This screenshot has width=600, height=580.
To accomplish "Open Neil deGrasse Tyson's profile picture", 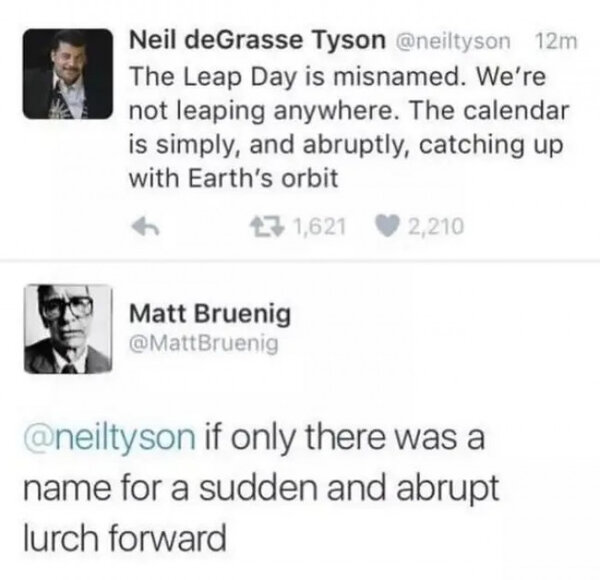I will pyautogui.click(x=68, y=72).
